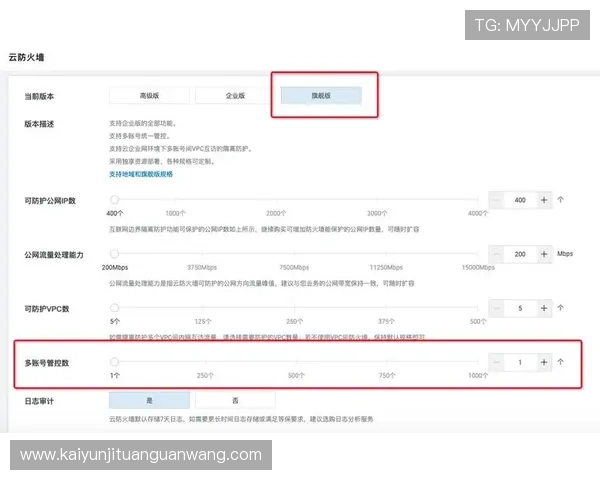Viewport: 600px width, 480px height.
Task: Click the 公网流量处理能力 slider handle
Action: coord(114,253)
